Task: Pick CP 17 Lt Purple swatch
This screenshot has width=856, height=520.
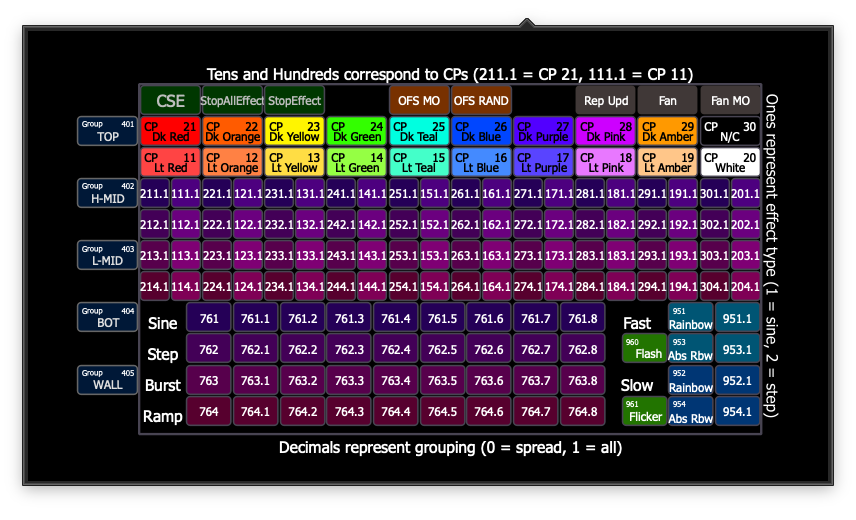Action: point(543,163)
